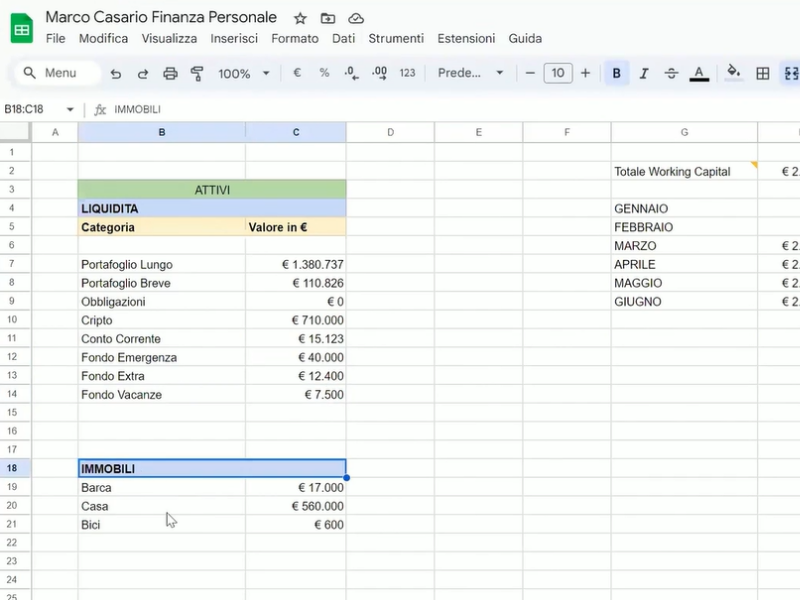Viewport: 800px width, 600px height.
Task: Click the move to folder icon
Action: tap(328, 18)
